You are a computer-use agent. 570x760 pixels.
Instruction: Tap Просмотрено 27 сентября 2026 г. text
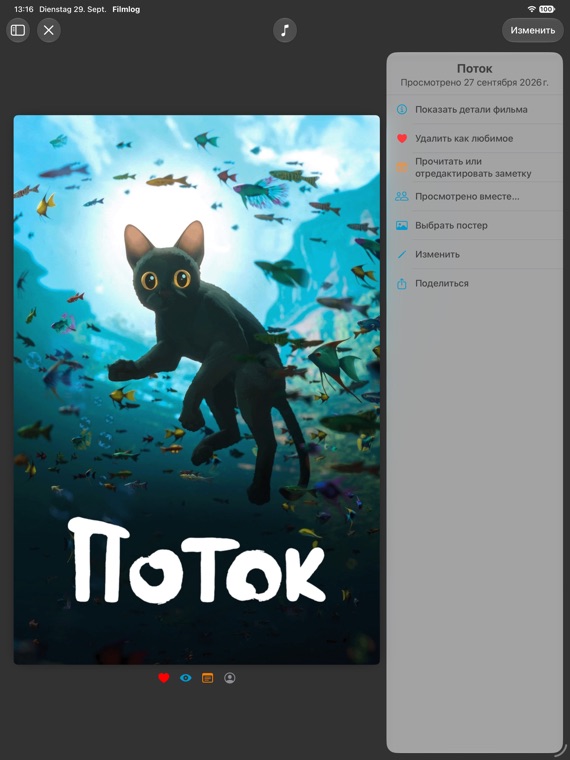(475, 82)
